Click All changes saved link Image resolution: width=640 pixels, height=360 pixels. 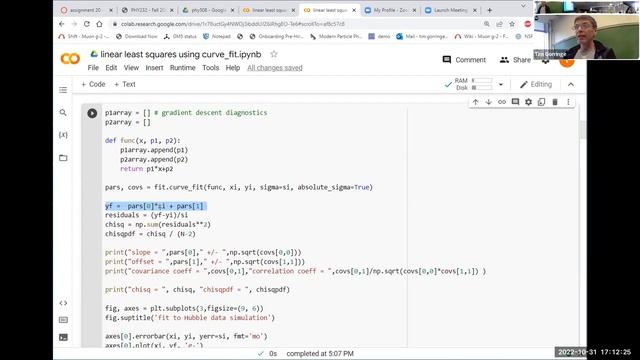(275, 68)
